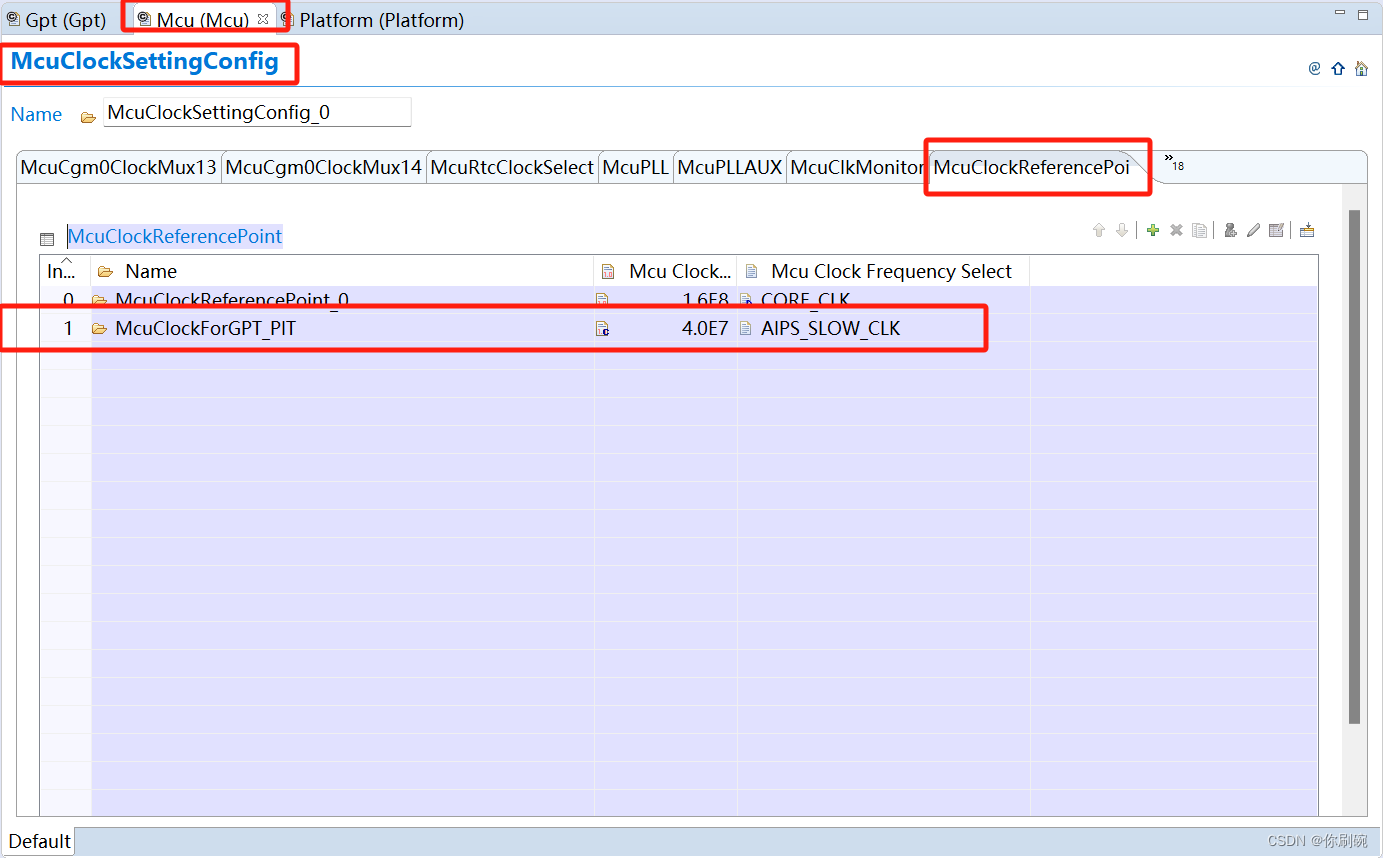Open the McuRtcClockSelect tab
The width and height of the screenshot is (1383, 858).
tap(512, 168)
